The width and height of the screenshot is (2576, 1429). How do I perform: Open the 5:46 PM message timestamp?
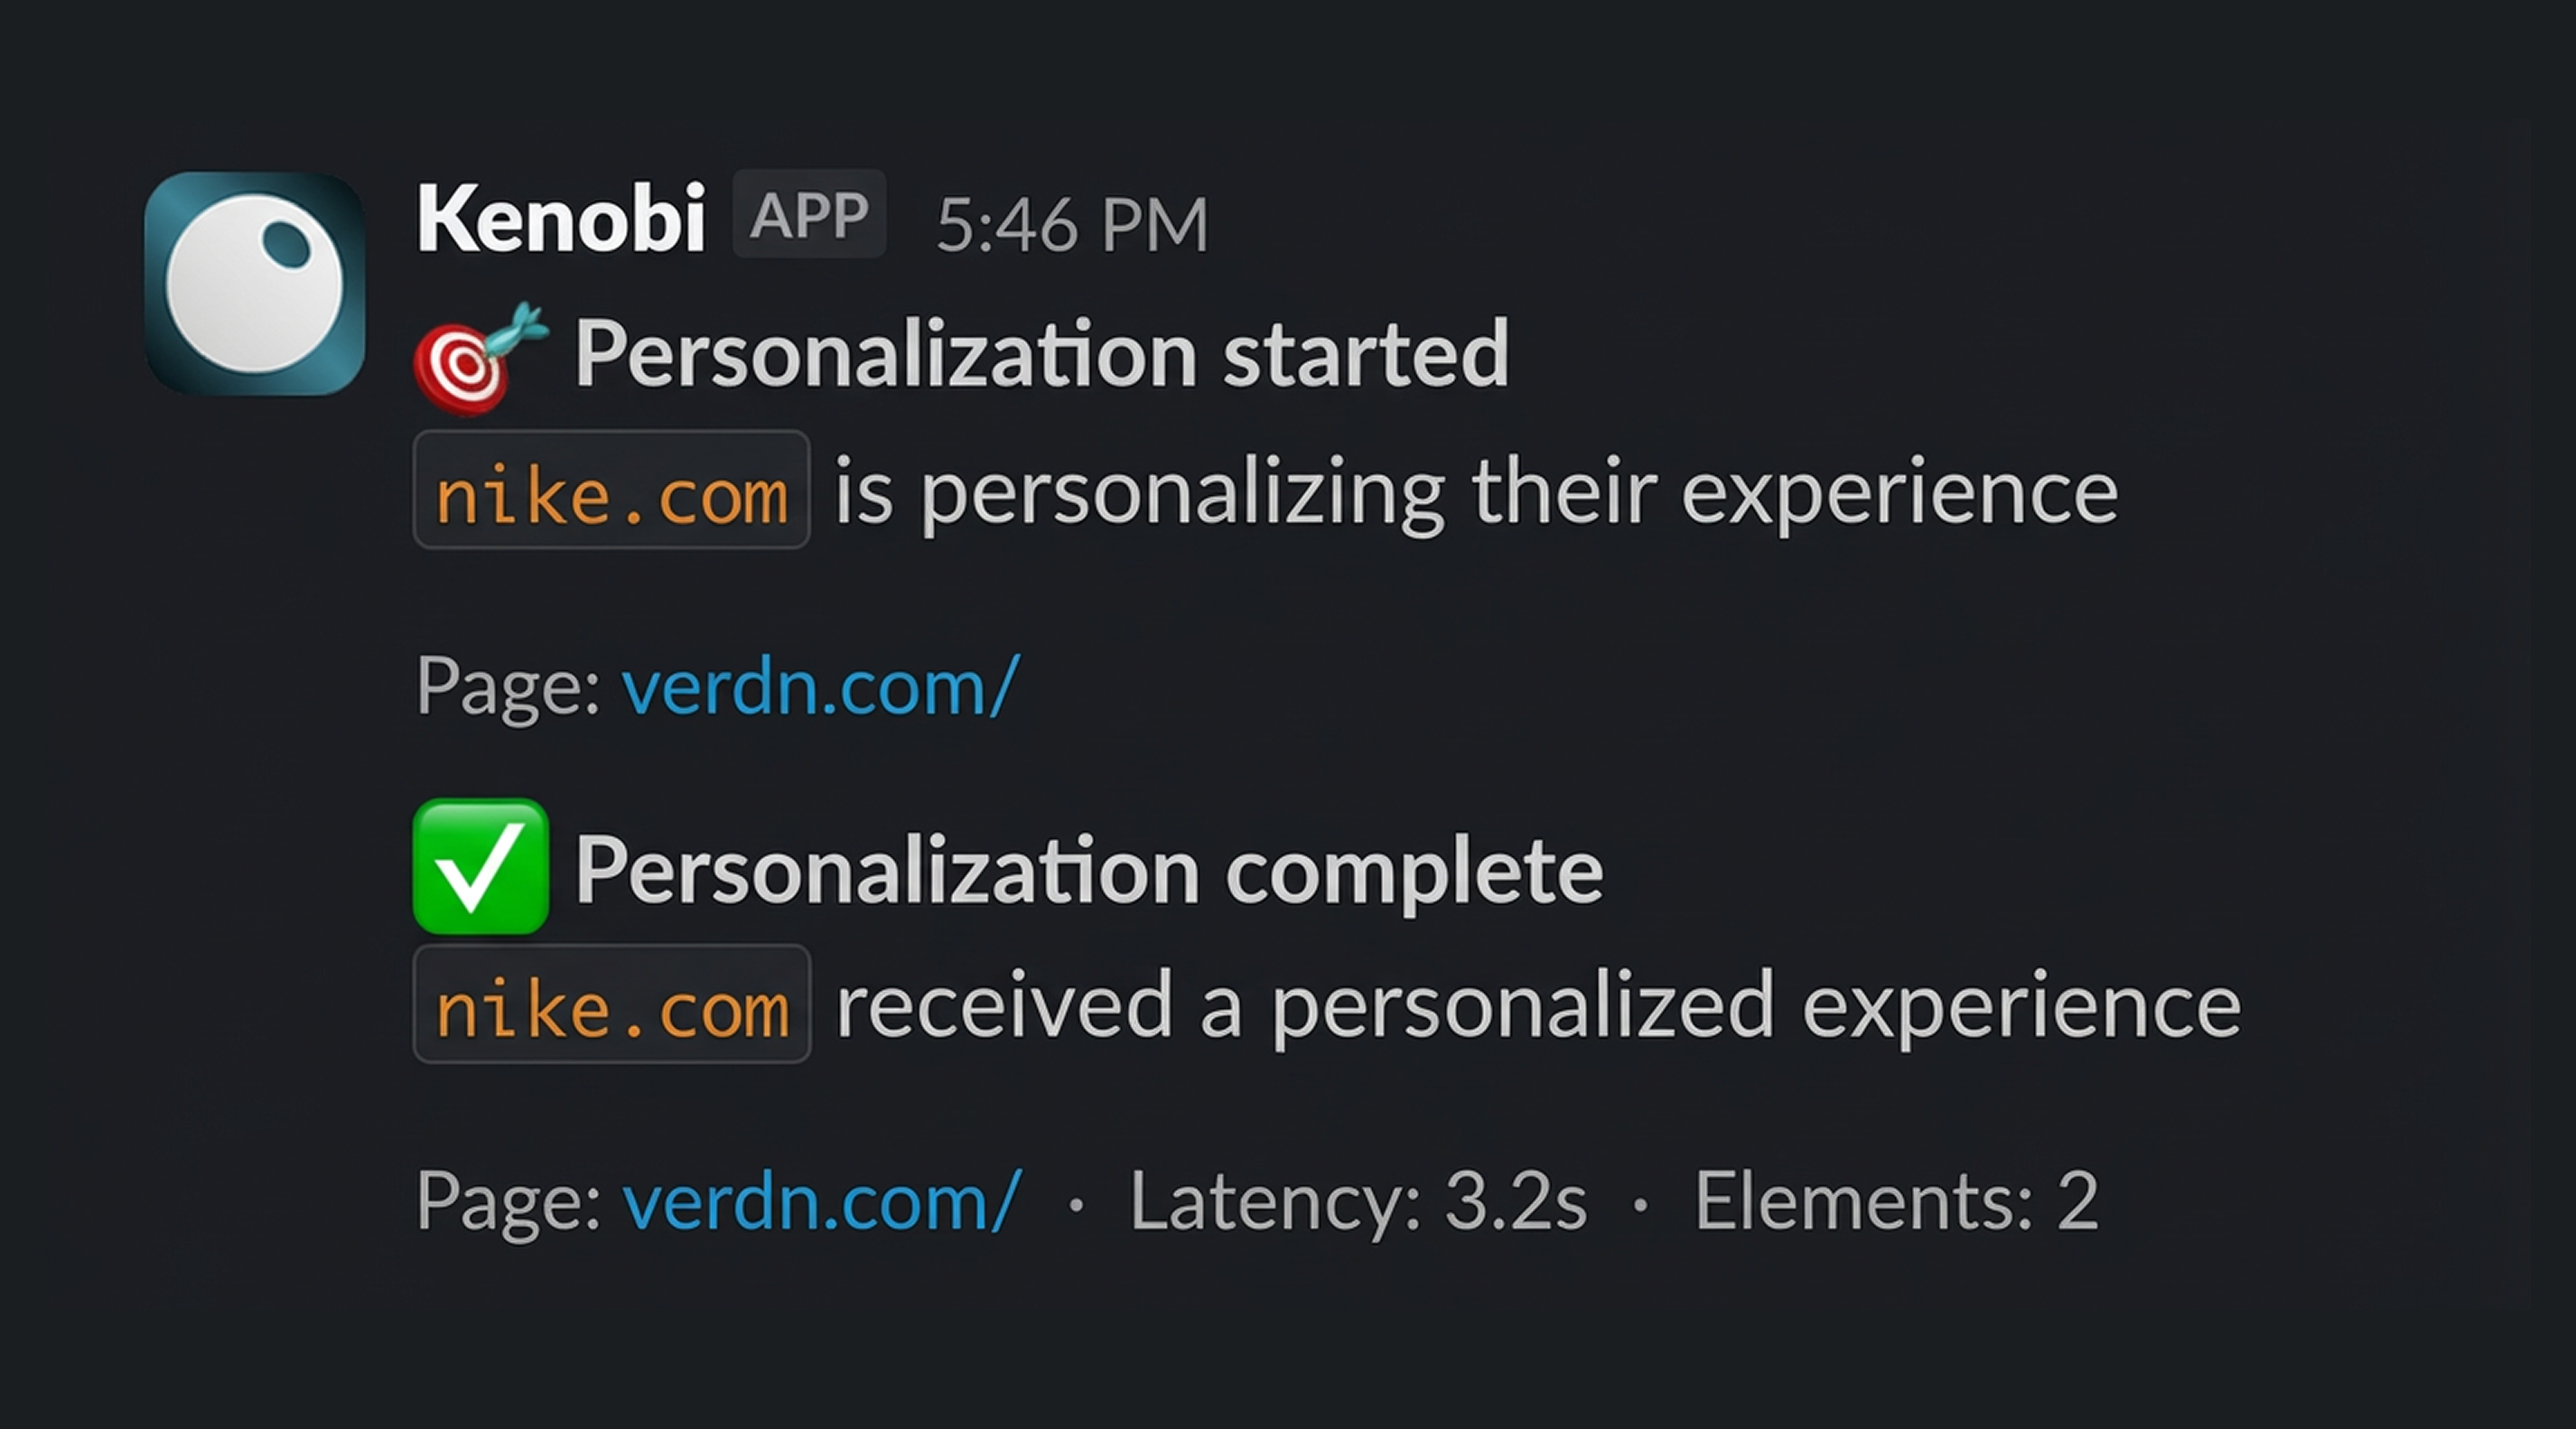point(1072,224)
